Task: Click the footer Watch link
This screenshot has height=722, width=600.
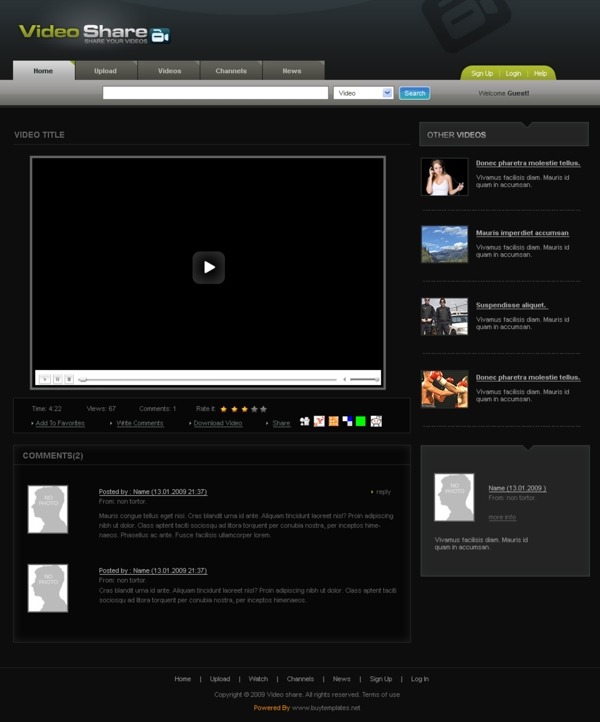Action: click(x=258, y=679)
